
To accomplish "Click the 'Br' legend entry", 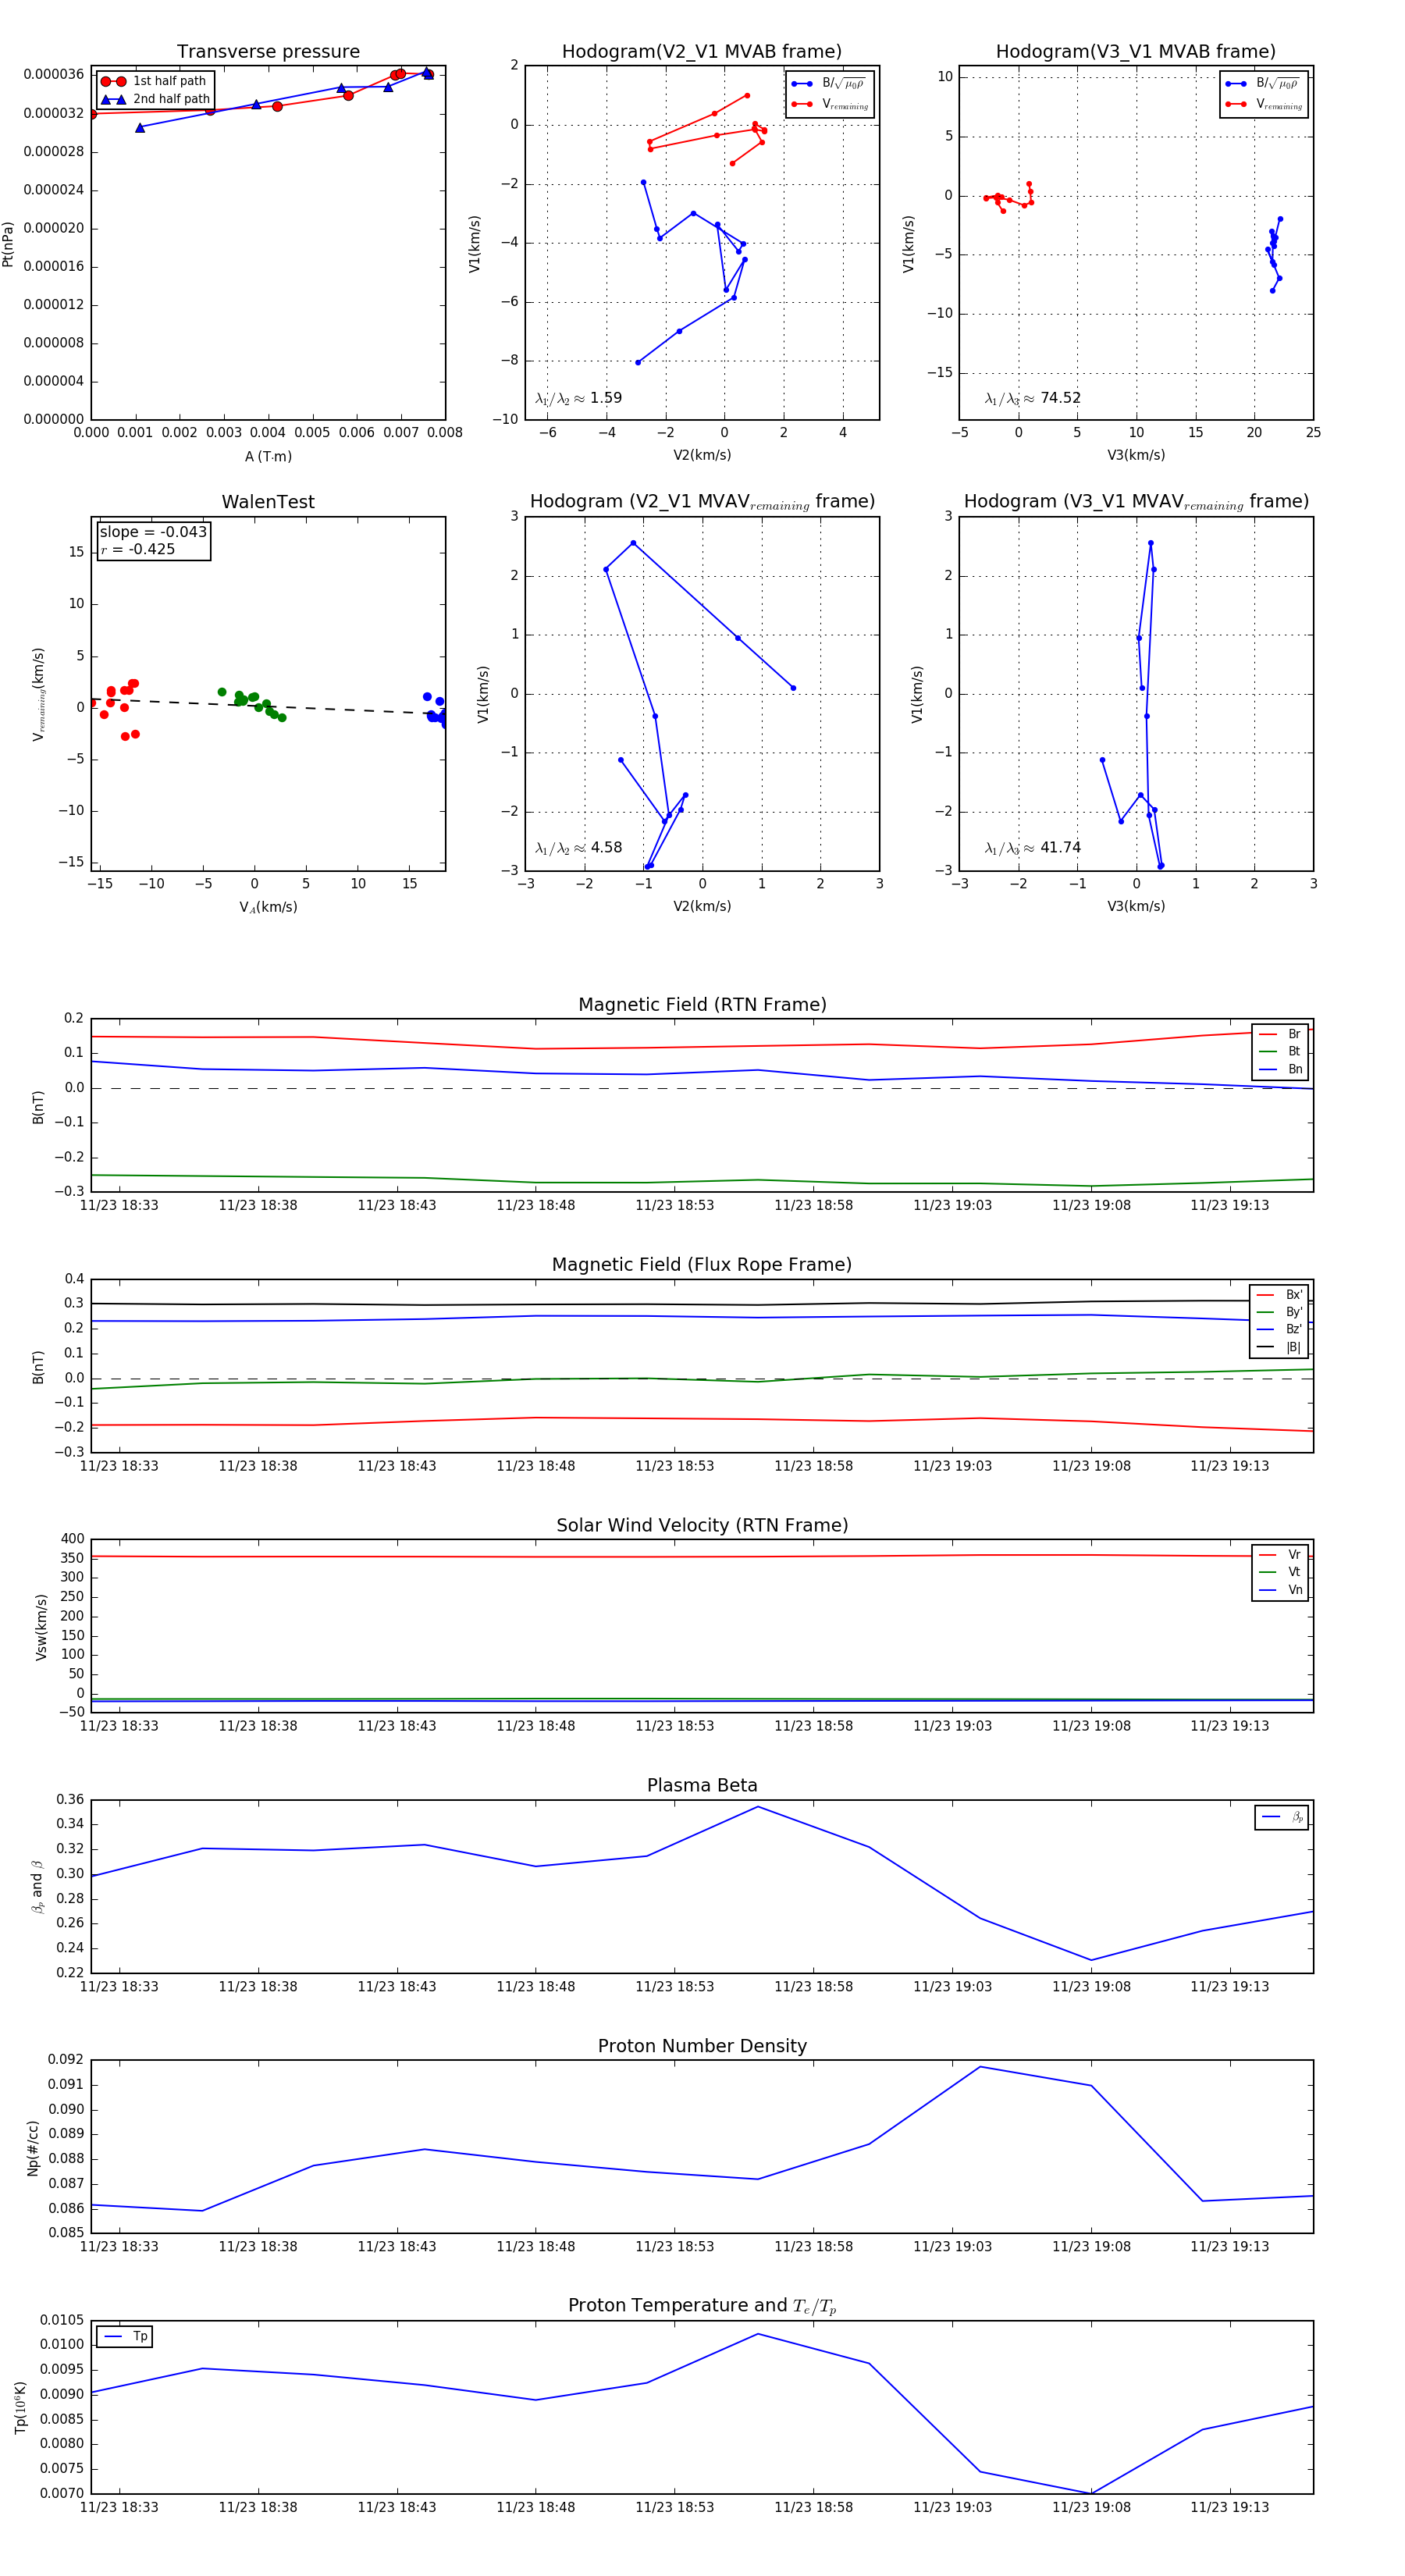I will pos(1280,1034).
